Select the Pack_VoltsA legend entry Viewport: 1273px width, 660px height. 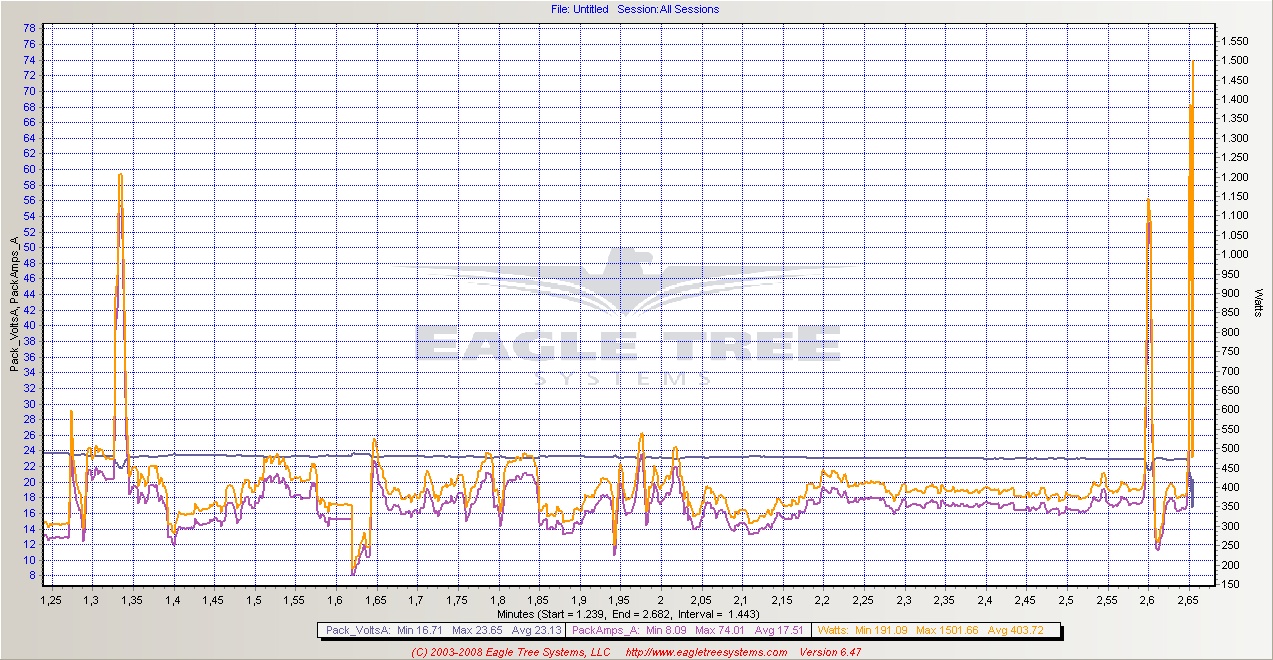coord(442,631)
